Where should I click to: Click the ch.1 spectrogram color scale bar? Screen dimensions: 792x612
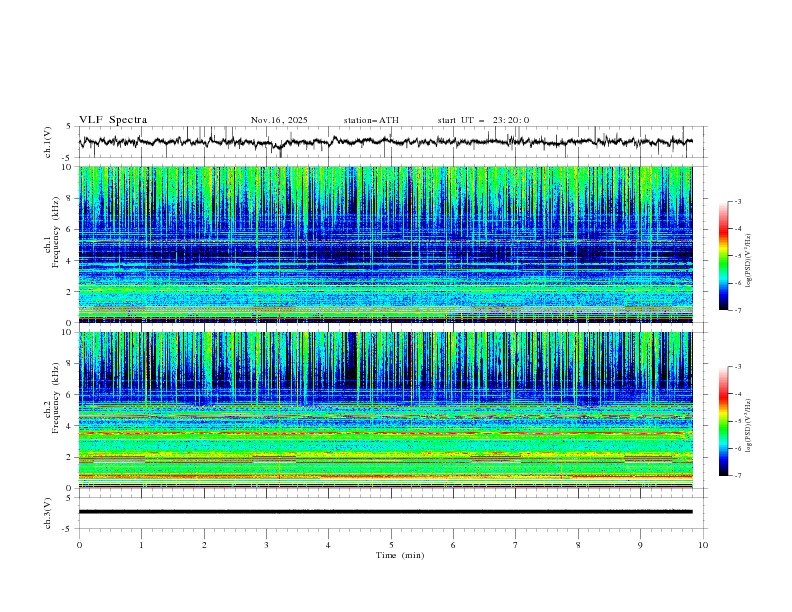(723, 256)
